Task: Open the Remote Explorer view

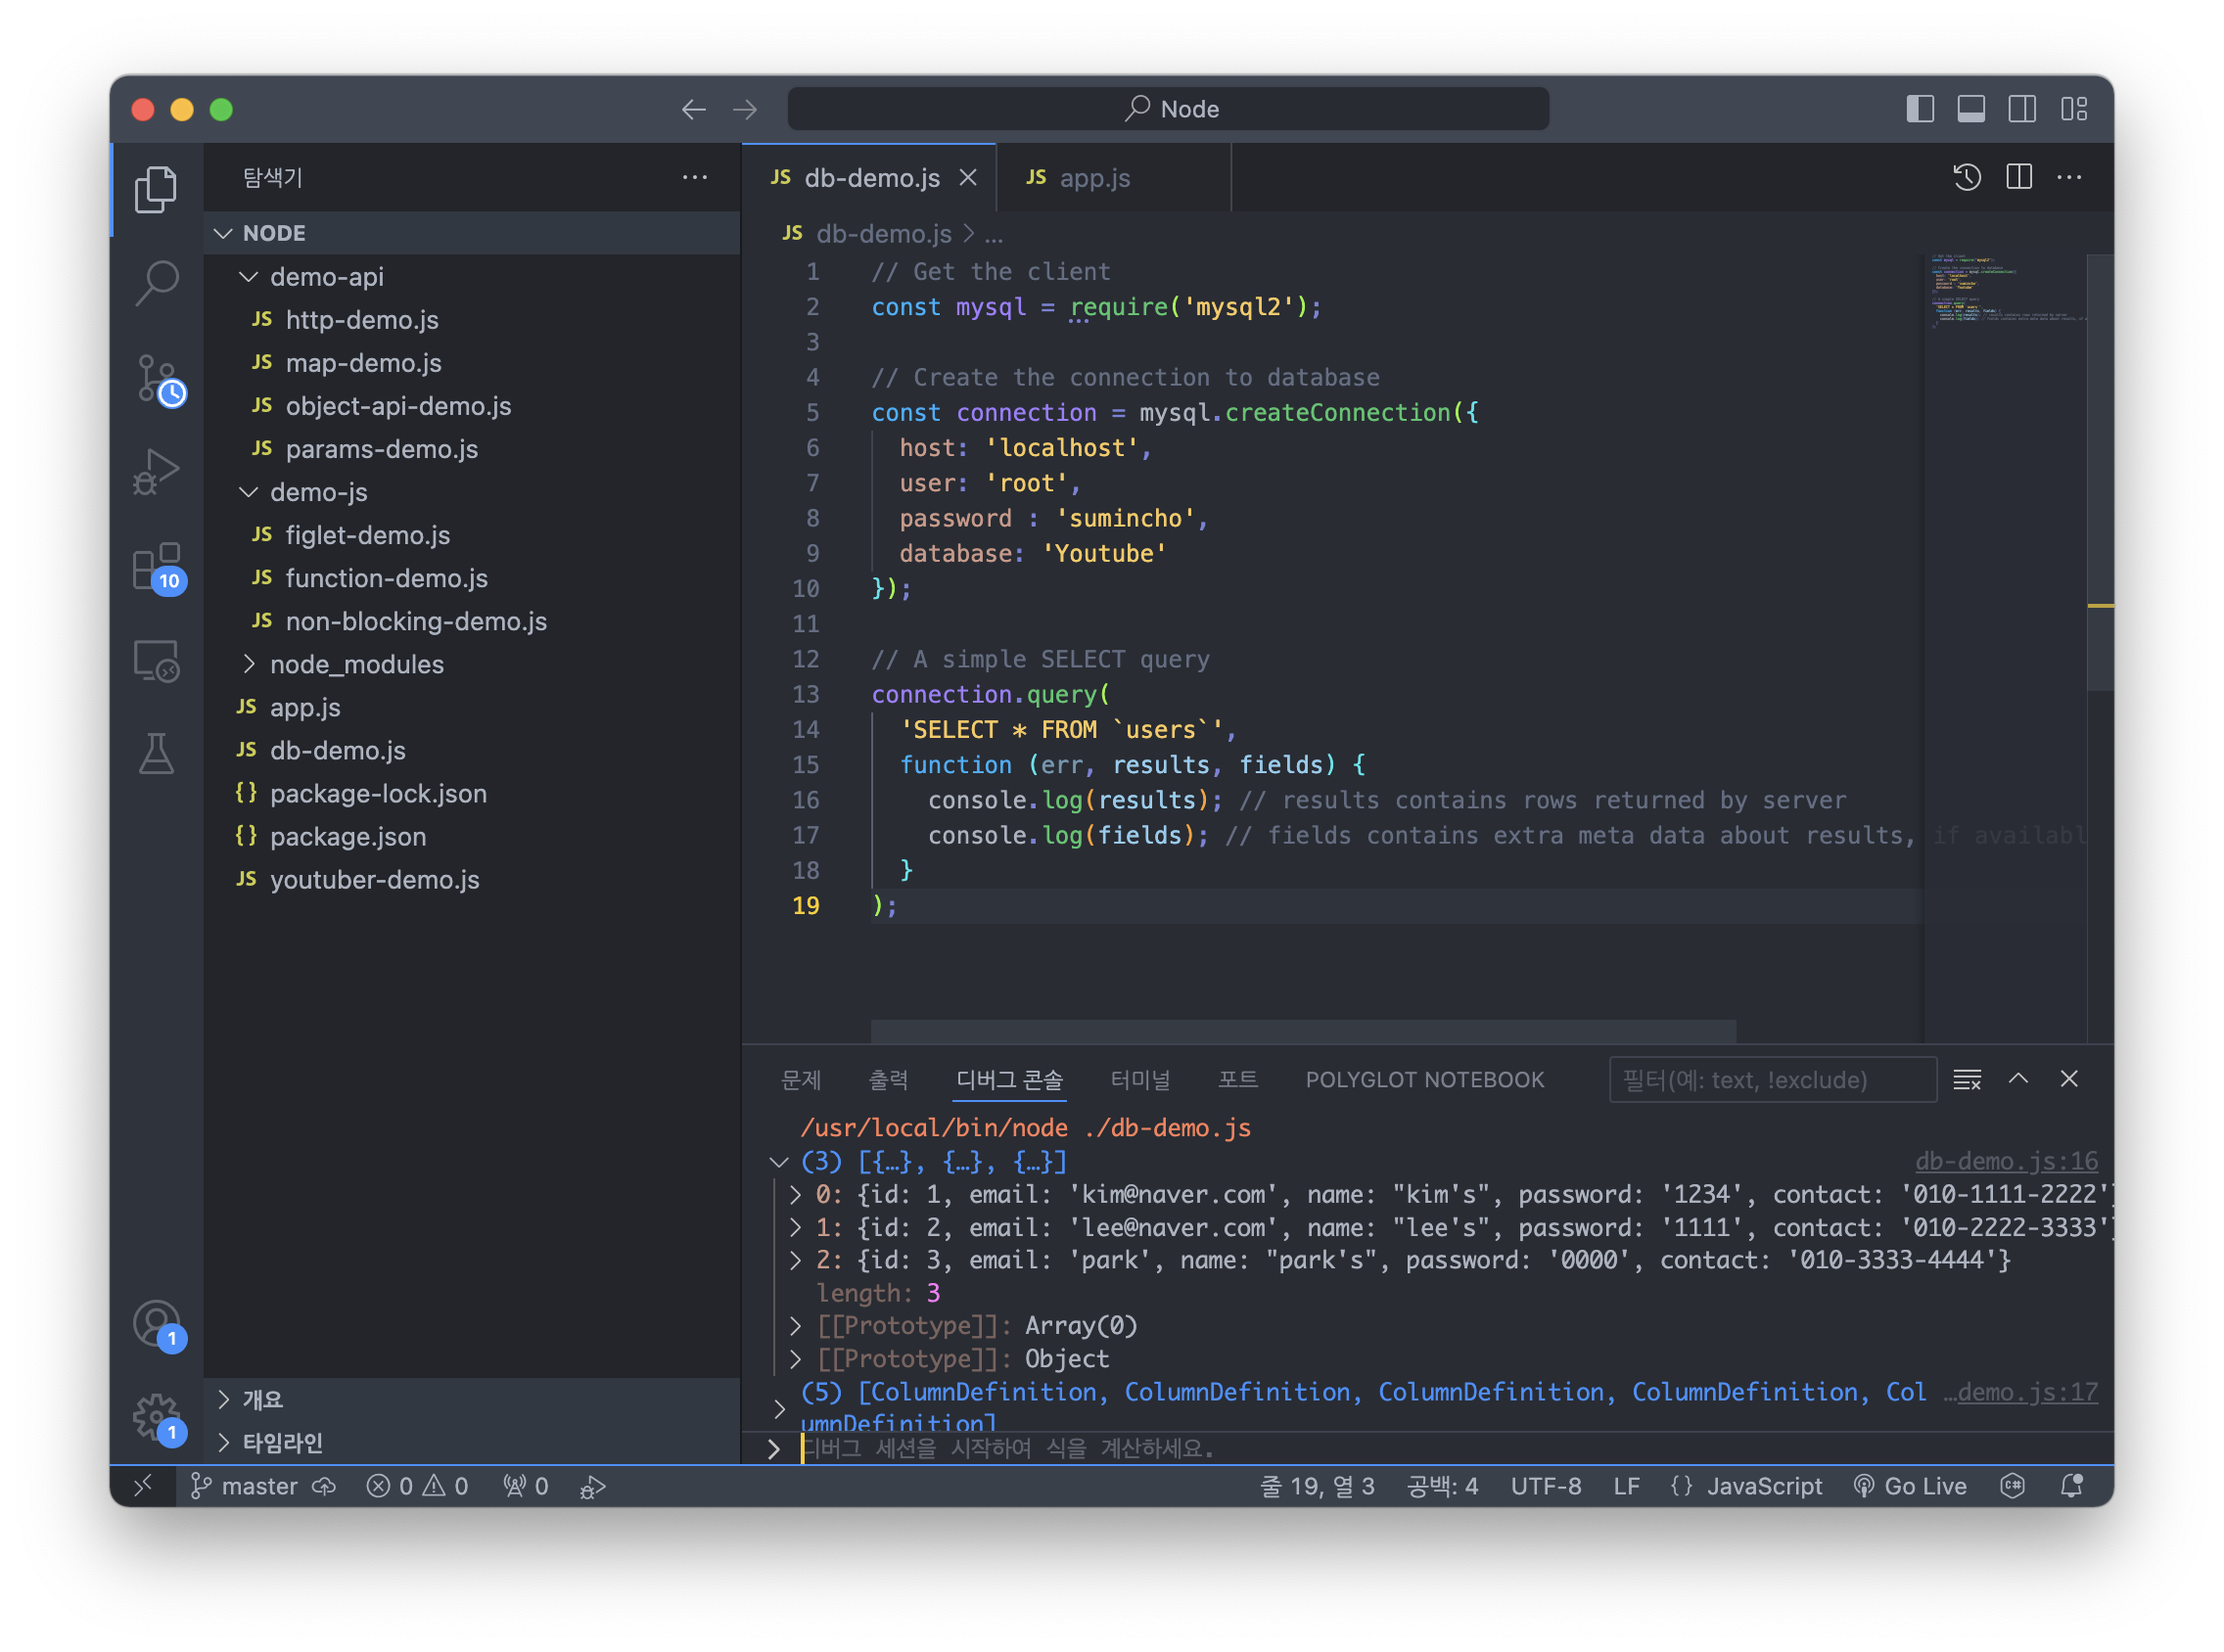Action: tap(156, 661)
